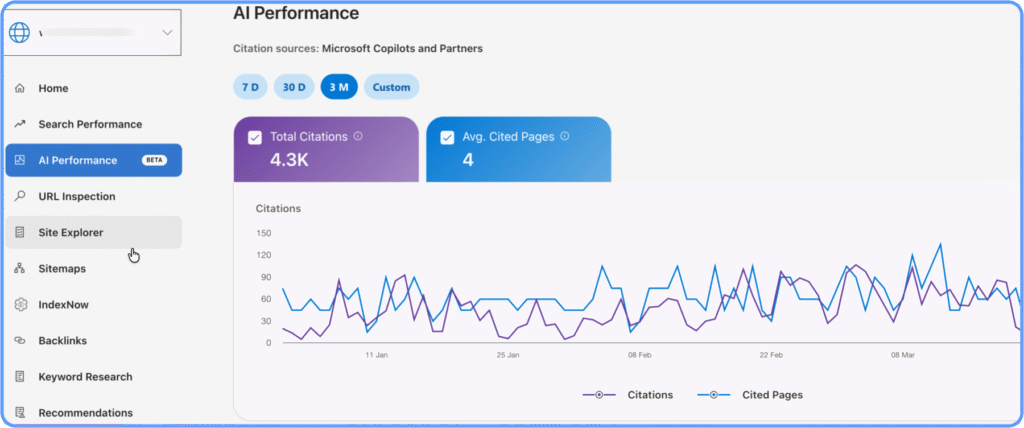The height and width of the screenshot is (428, 1024).
Task: Click the Home house icon in sidebar
Action: [x=20, y=88]
